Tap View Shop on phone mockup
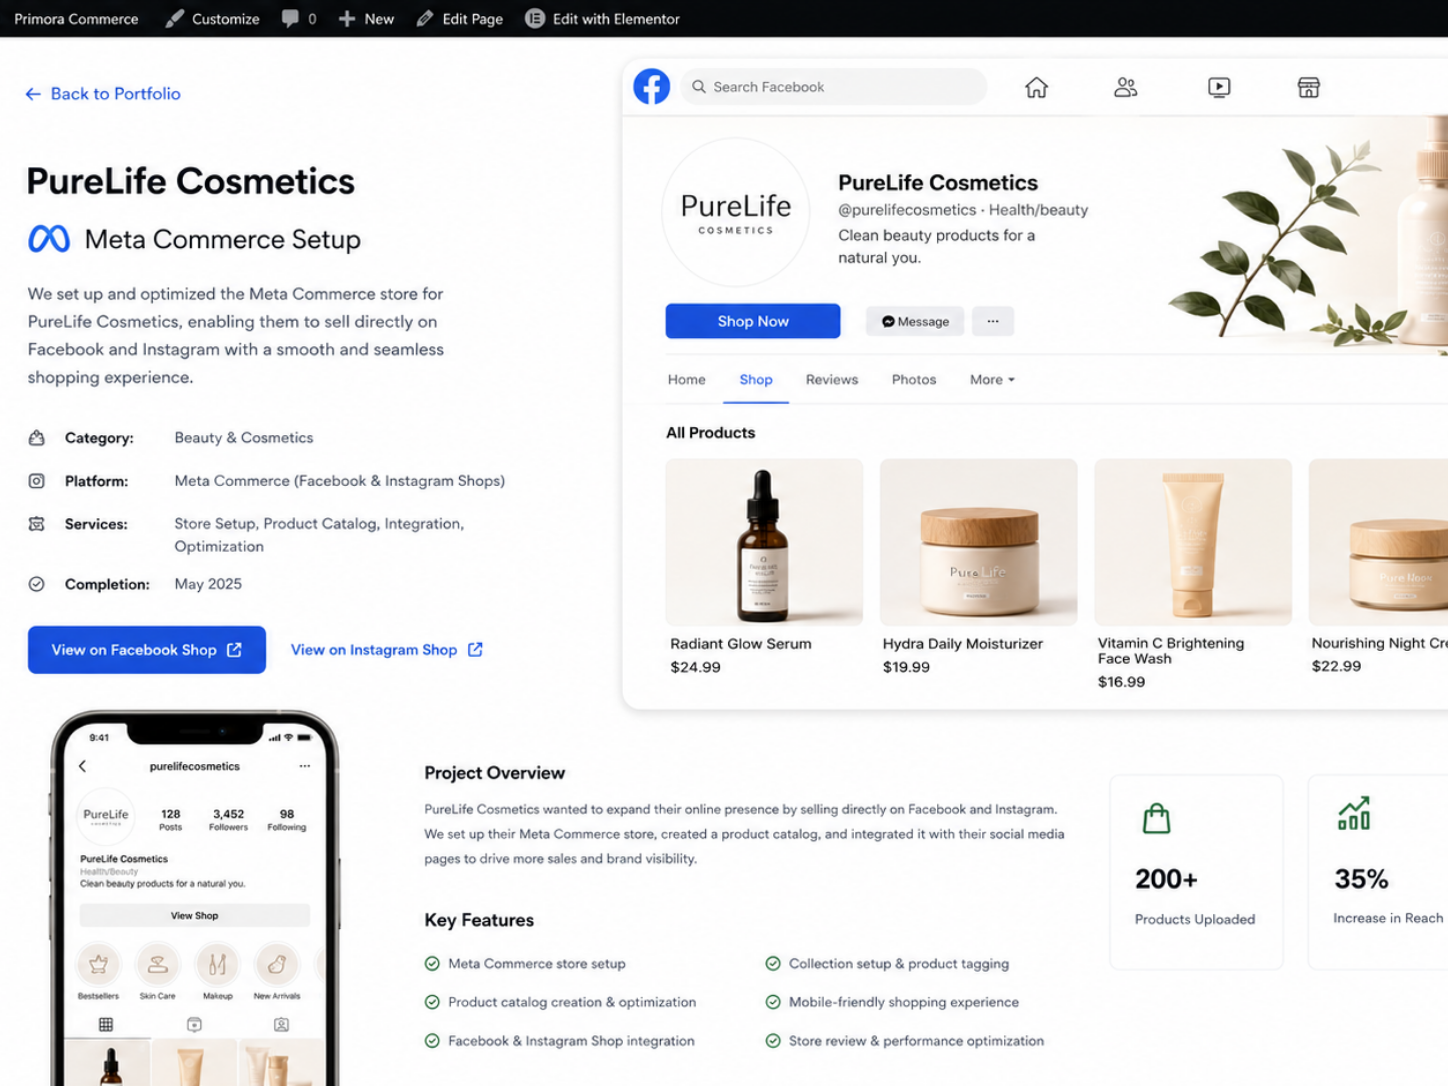This screenshot has width=1448, height=1086. [x=195, y=915]
